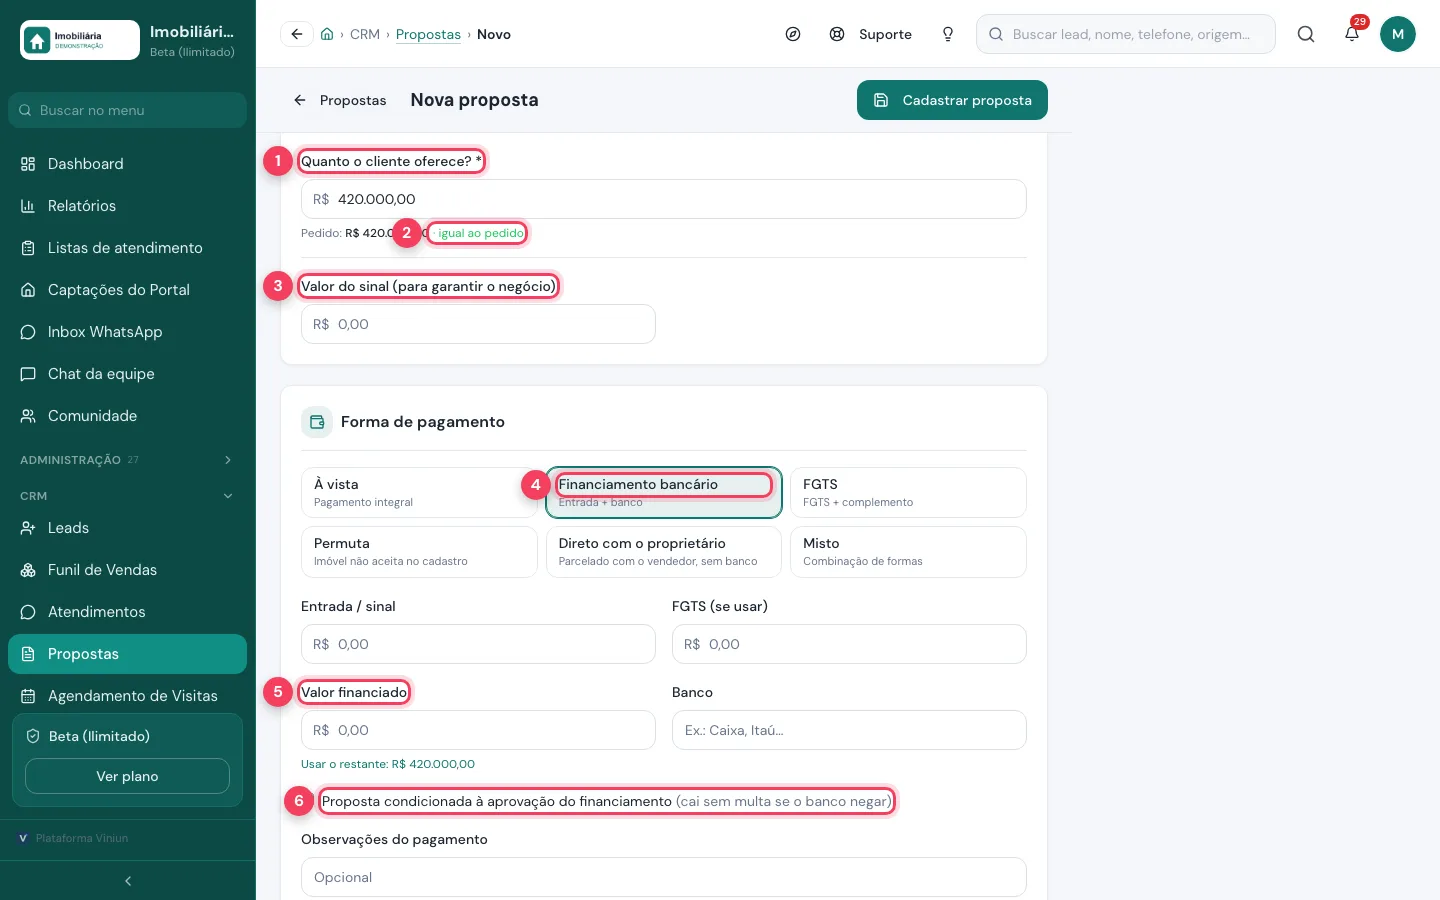The height and width of the screenshot is (900, 1440).
Task: Click the lightbulb tips icon
Action: tap(948, 34)
